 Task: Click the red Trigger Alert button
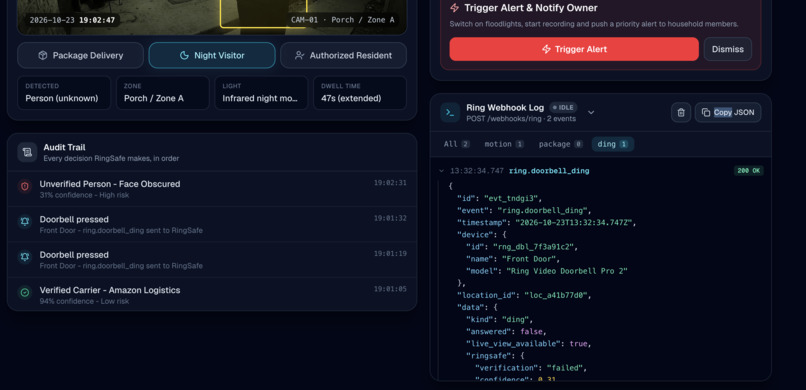click(x=574, y=49)
